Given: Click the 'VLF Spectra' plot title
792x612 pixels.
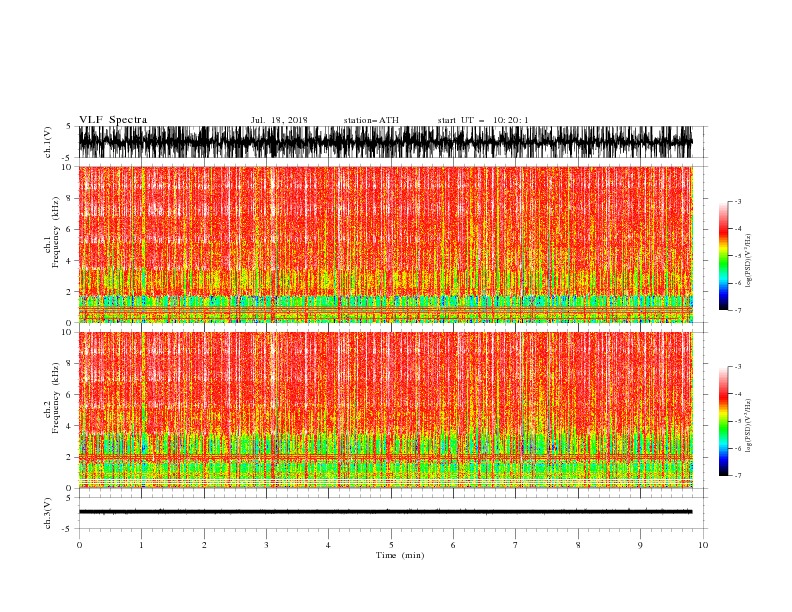Looking at the screenshot, I should [113, 120].
